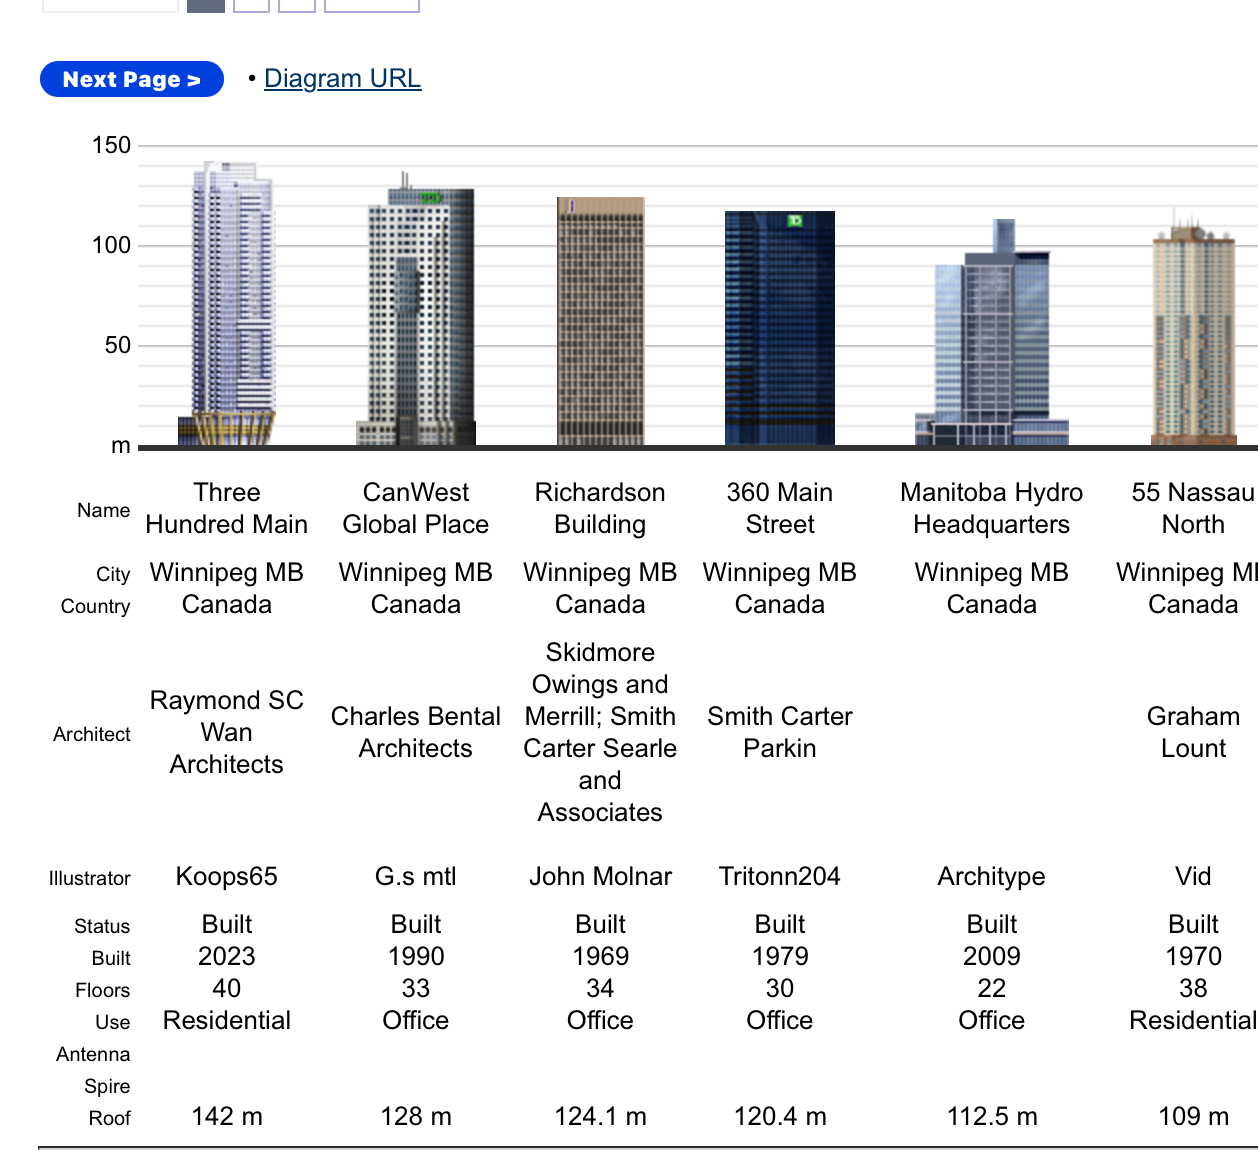Click the CanWest Global Place name
This screenshot has width=1258, height=1163.
click(x=416, y=508)
